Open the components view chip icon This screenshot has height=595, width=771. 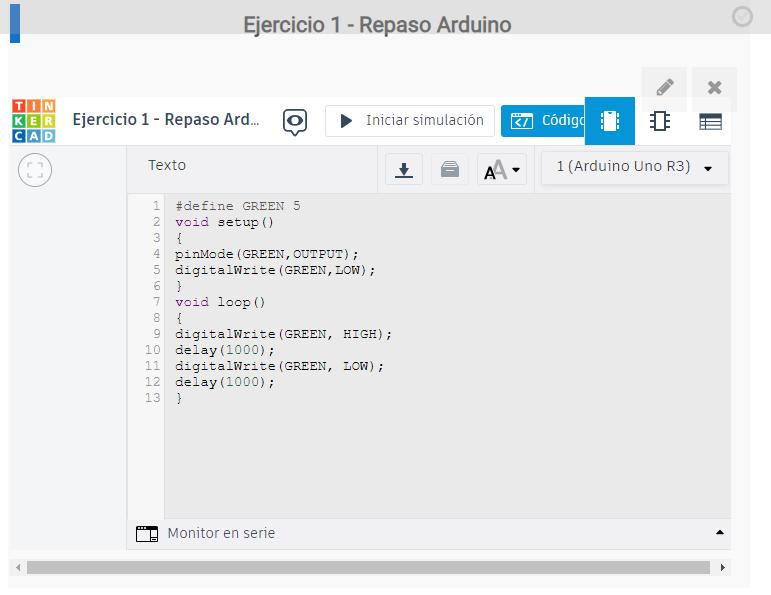tap(610, 121)
